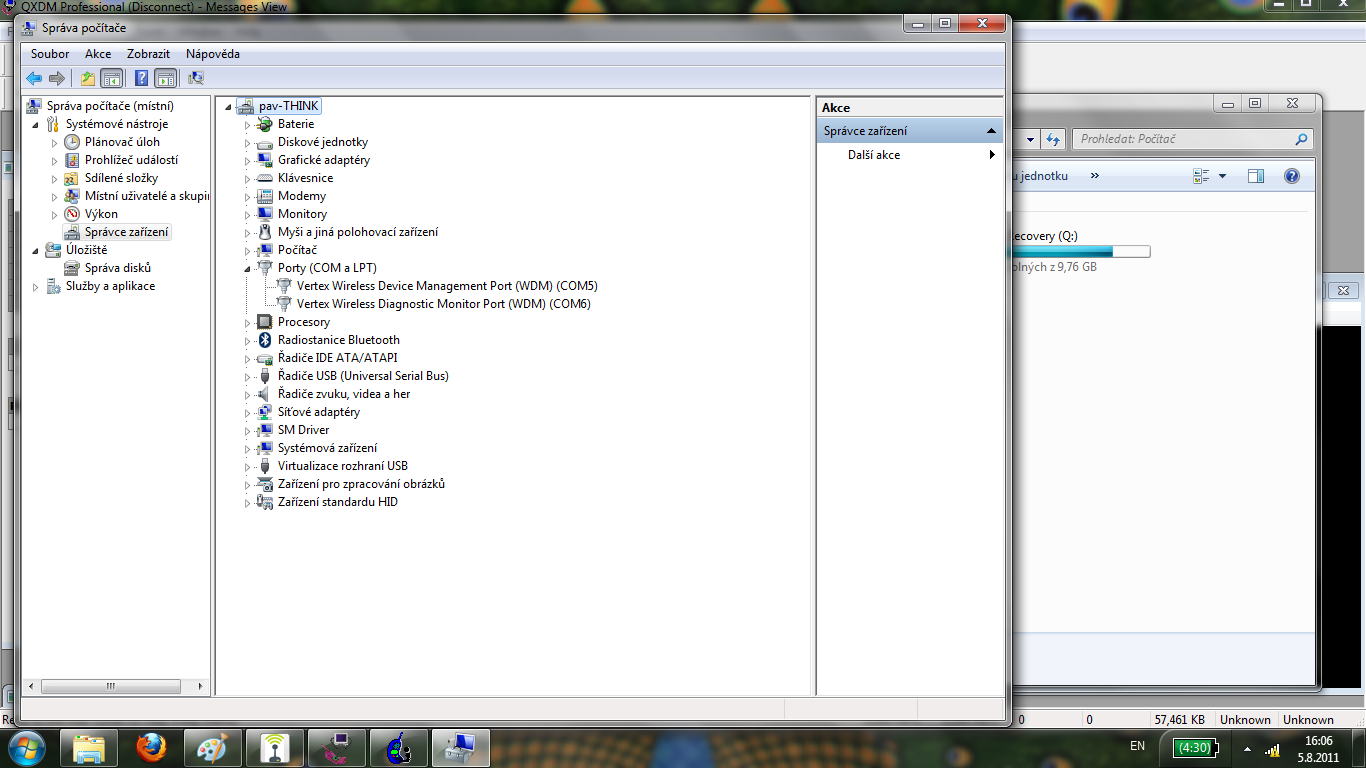Viewport: 1366px width, 768px height.
Task: Open view options dropdown in Explorer window
Action: coord(1222,176)
